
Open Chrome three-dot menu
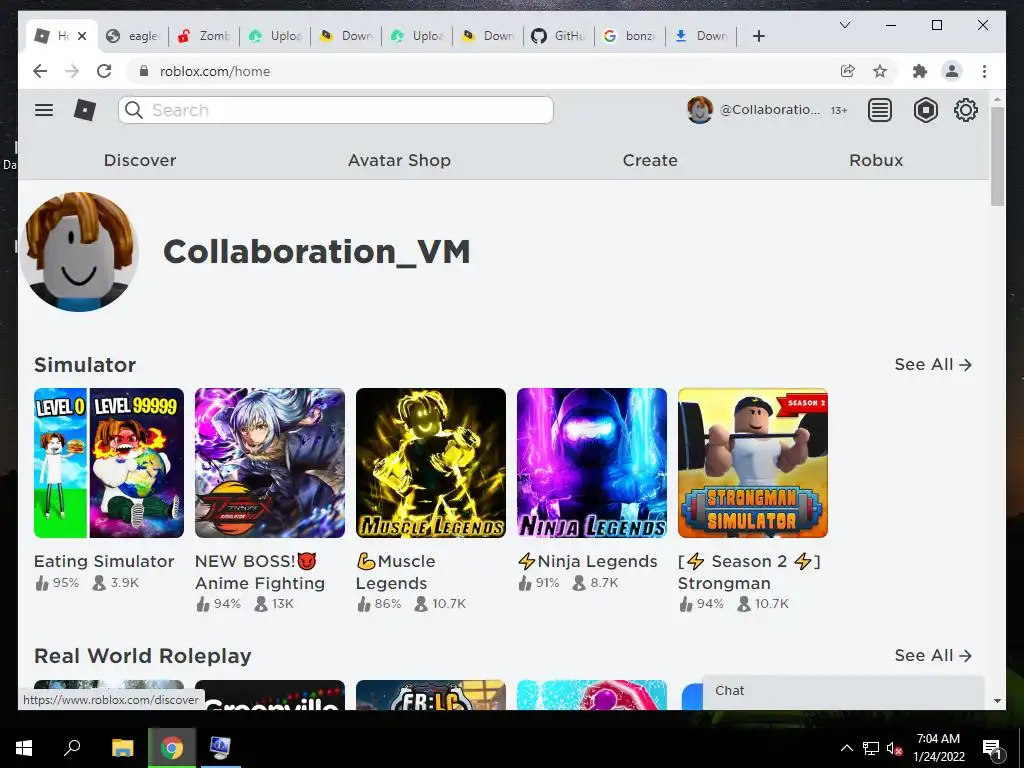coord(984,71)
